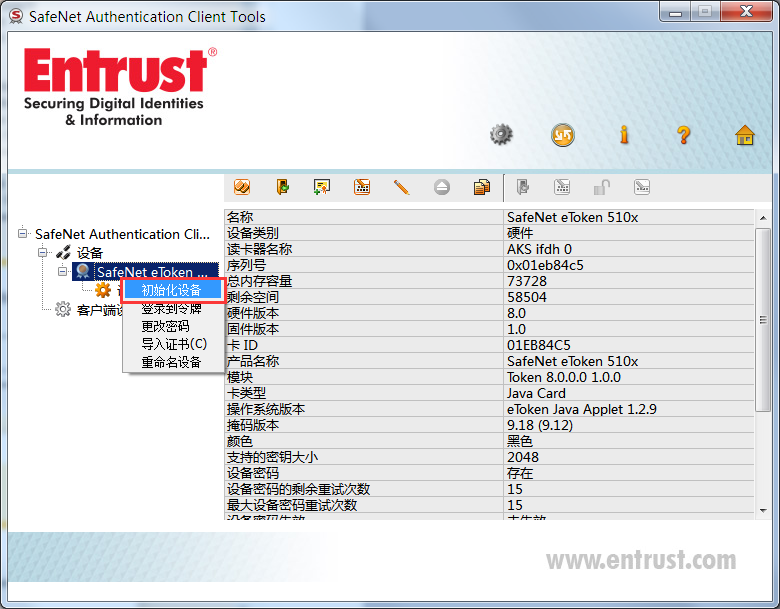Viewport: 780px width, 609px height.
Task: Click the Initialize Token toolbar icon
Action: click(x=242, y=187)
